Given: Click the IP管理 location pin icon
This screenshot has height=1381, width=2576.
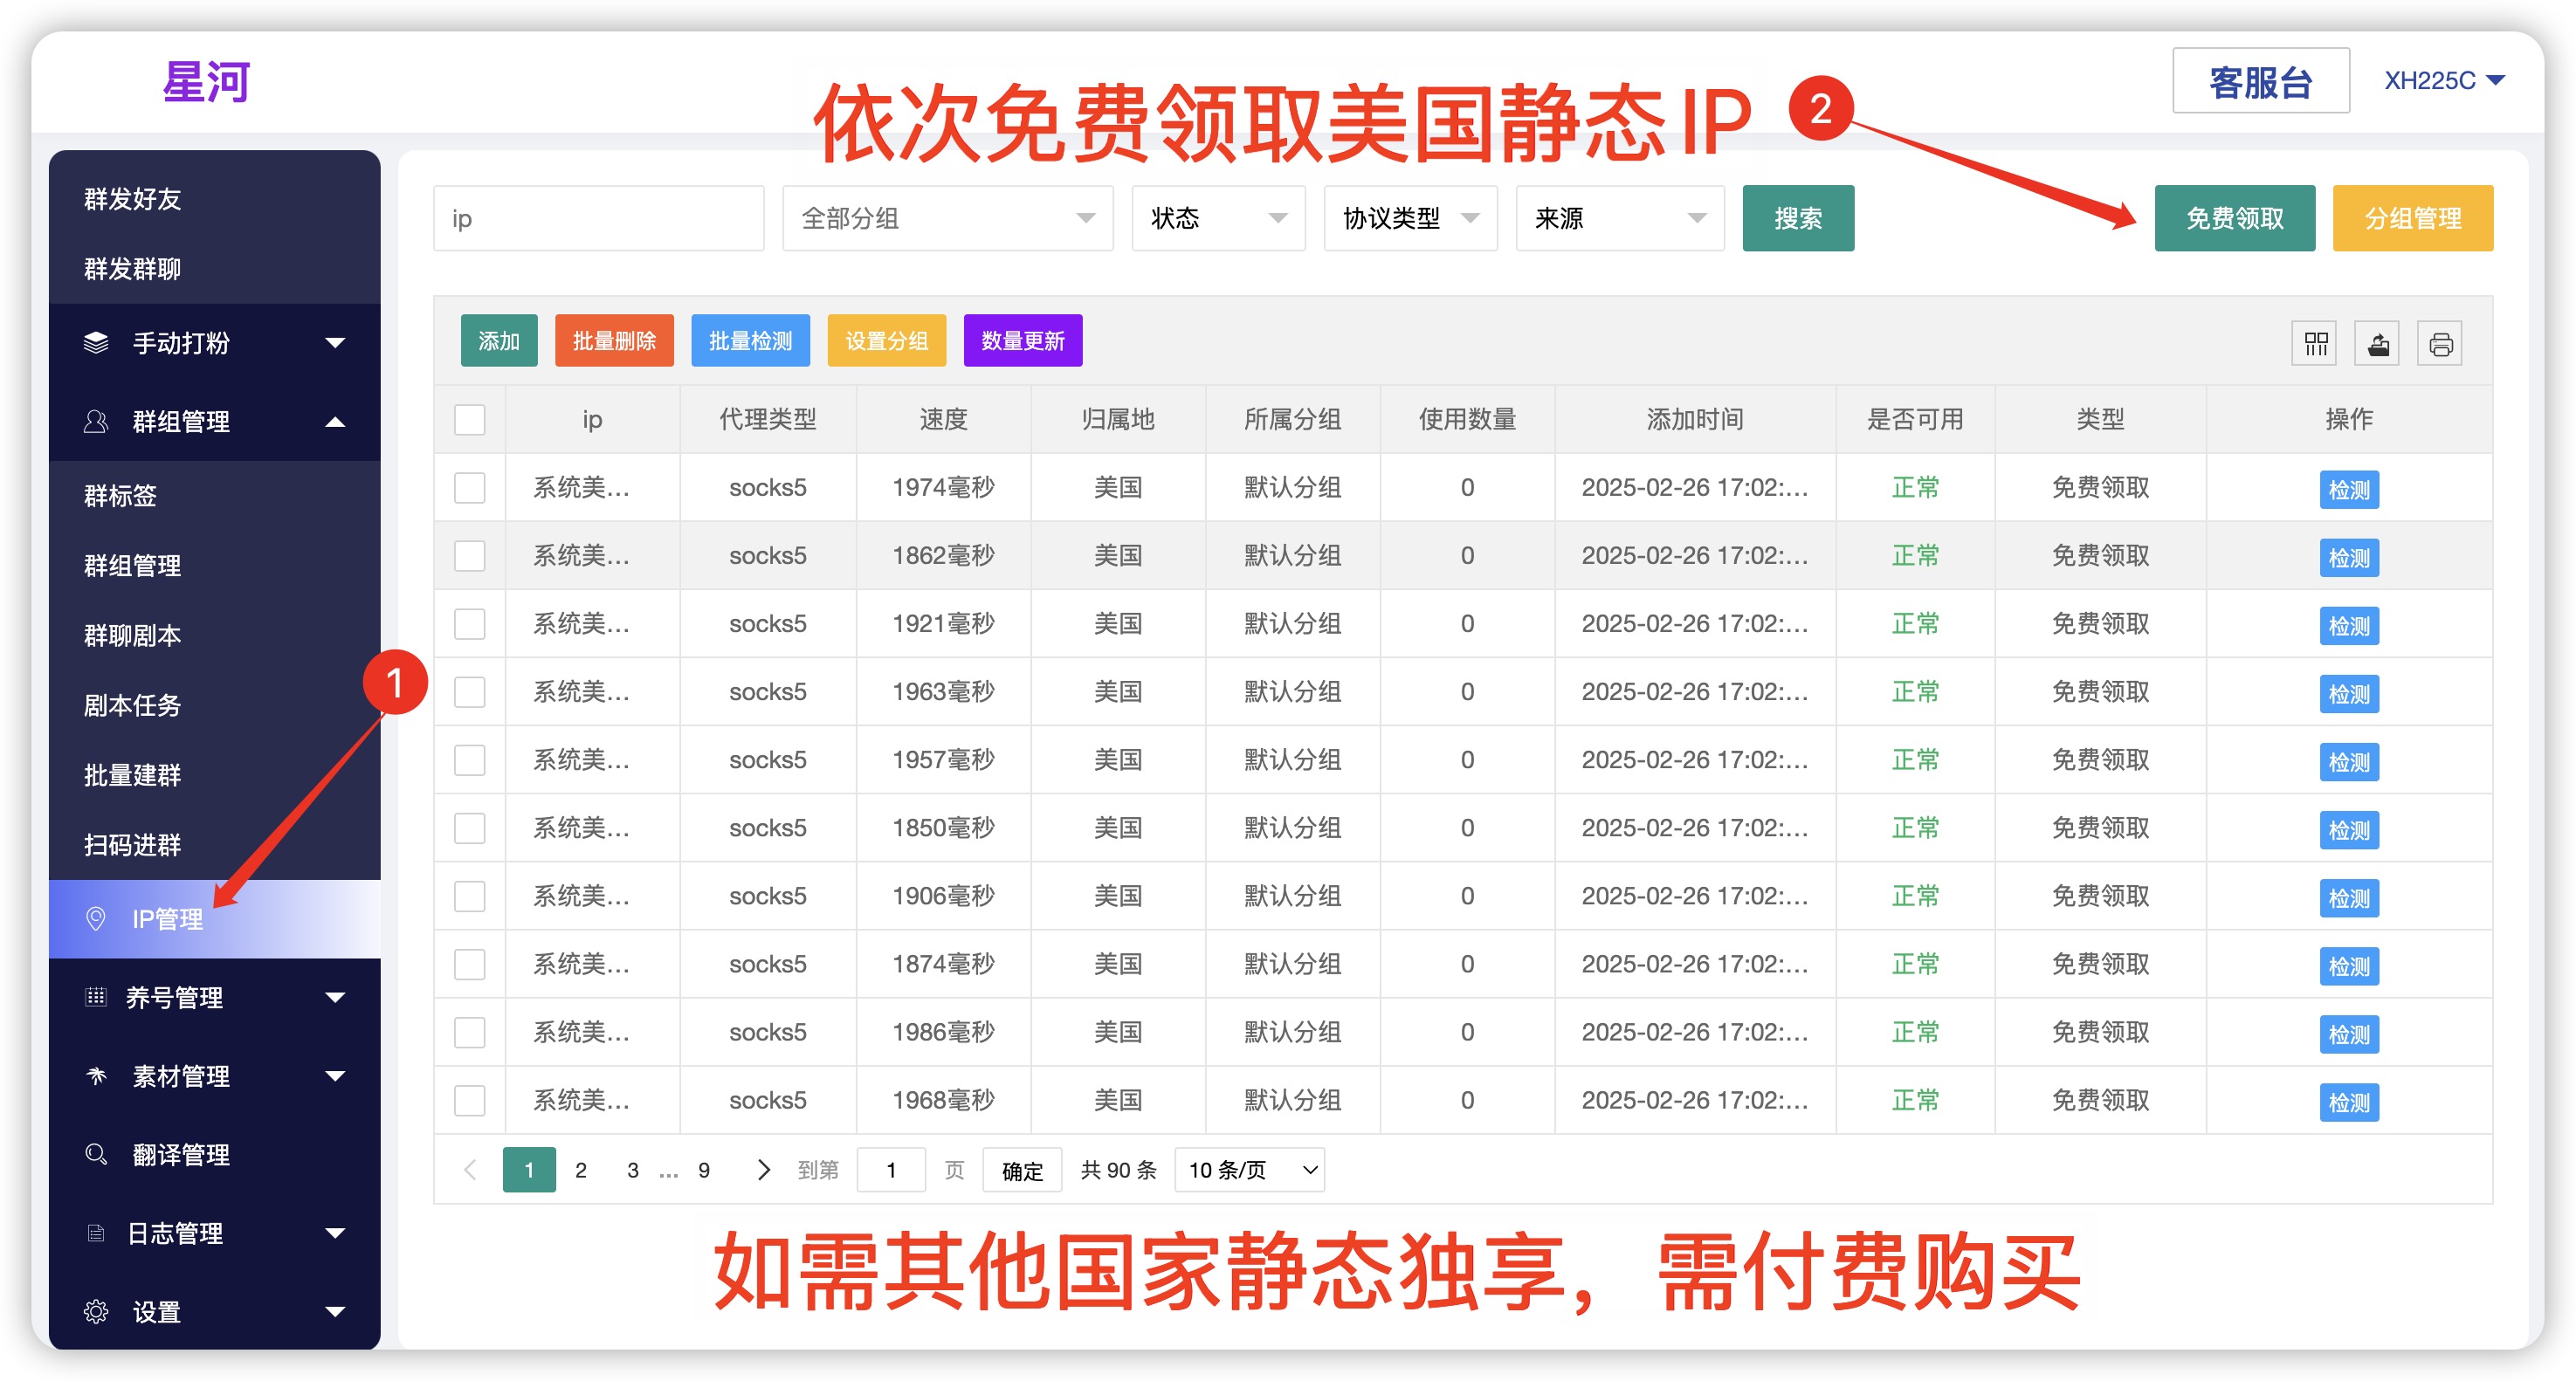Looking at the screenshot, I should [96, 918].
